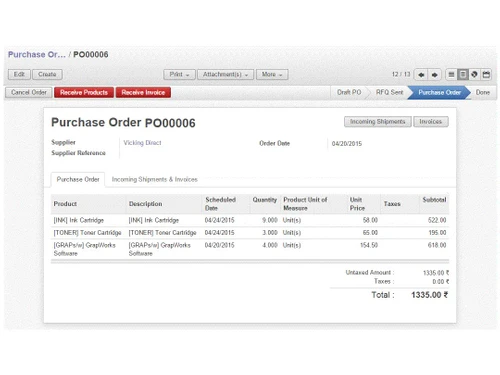Switch to form view icon
500x375 pixels.
pyautogui.click(x=463, y=74)
